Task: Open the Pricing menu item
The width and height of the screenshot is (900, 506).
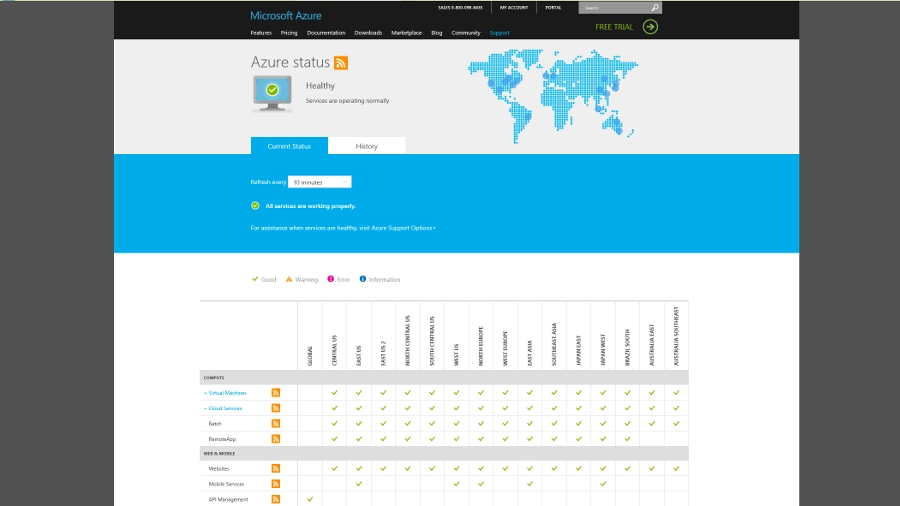Action: pyautogui.click(x=289, y=33)
